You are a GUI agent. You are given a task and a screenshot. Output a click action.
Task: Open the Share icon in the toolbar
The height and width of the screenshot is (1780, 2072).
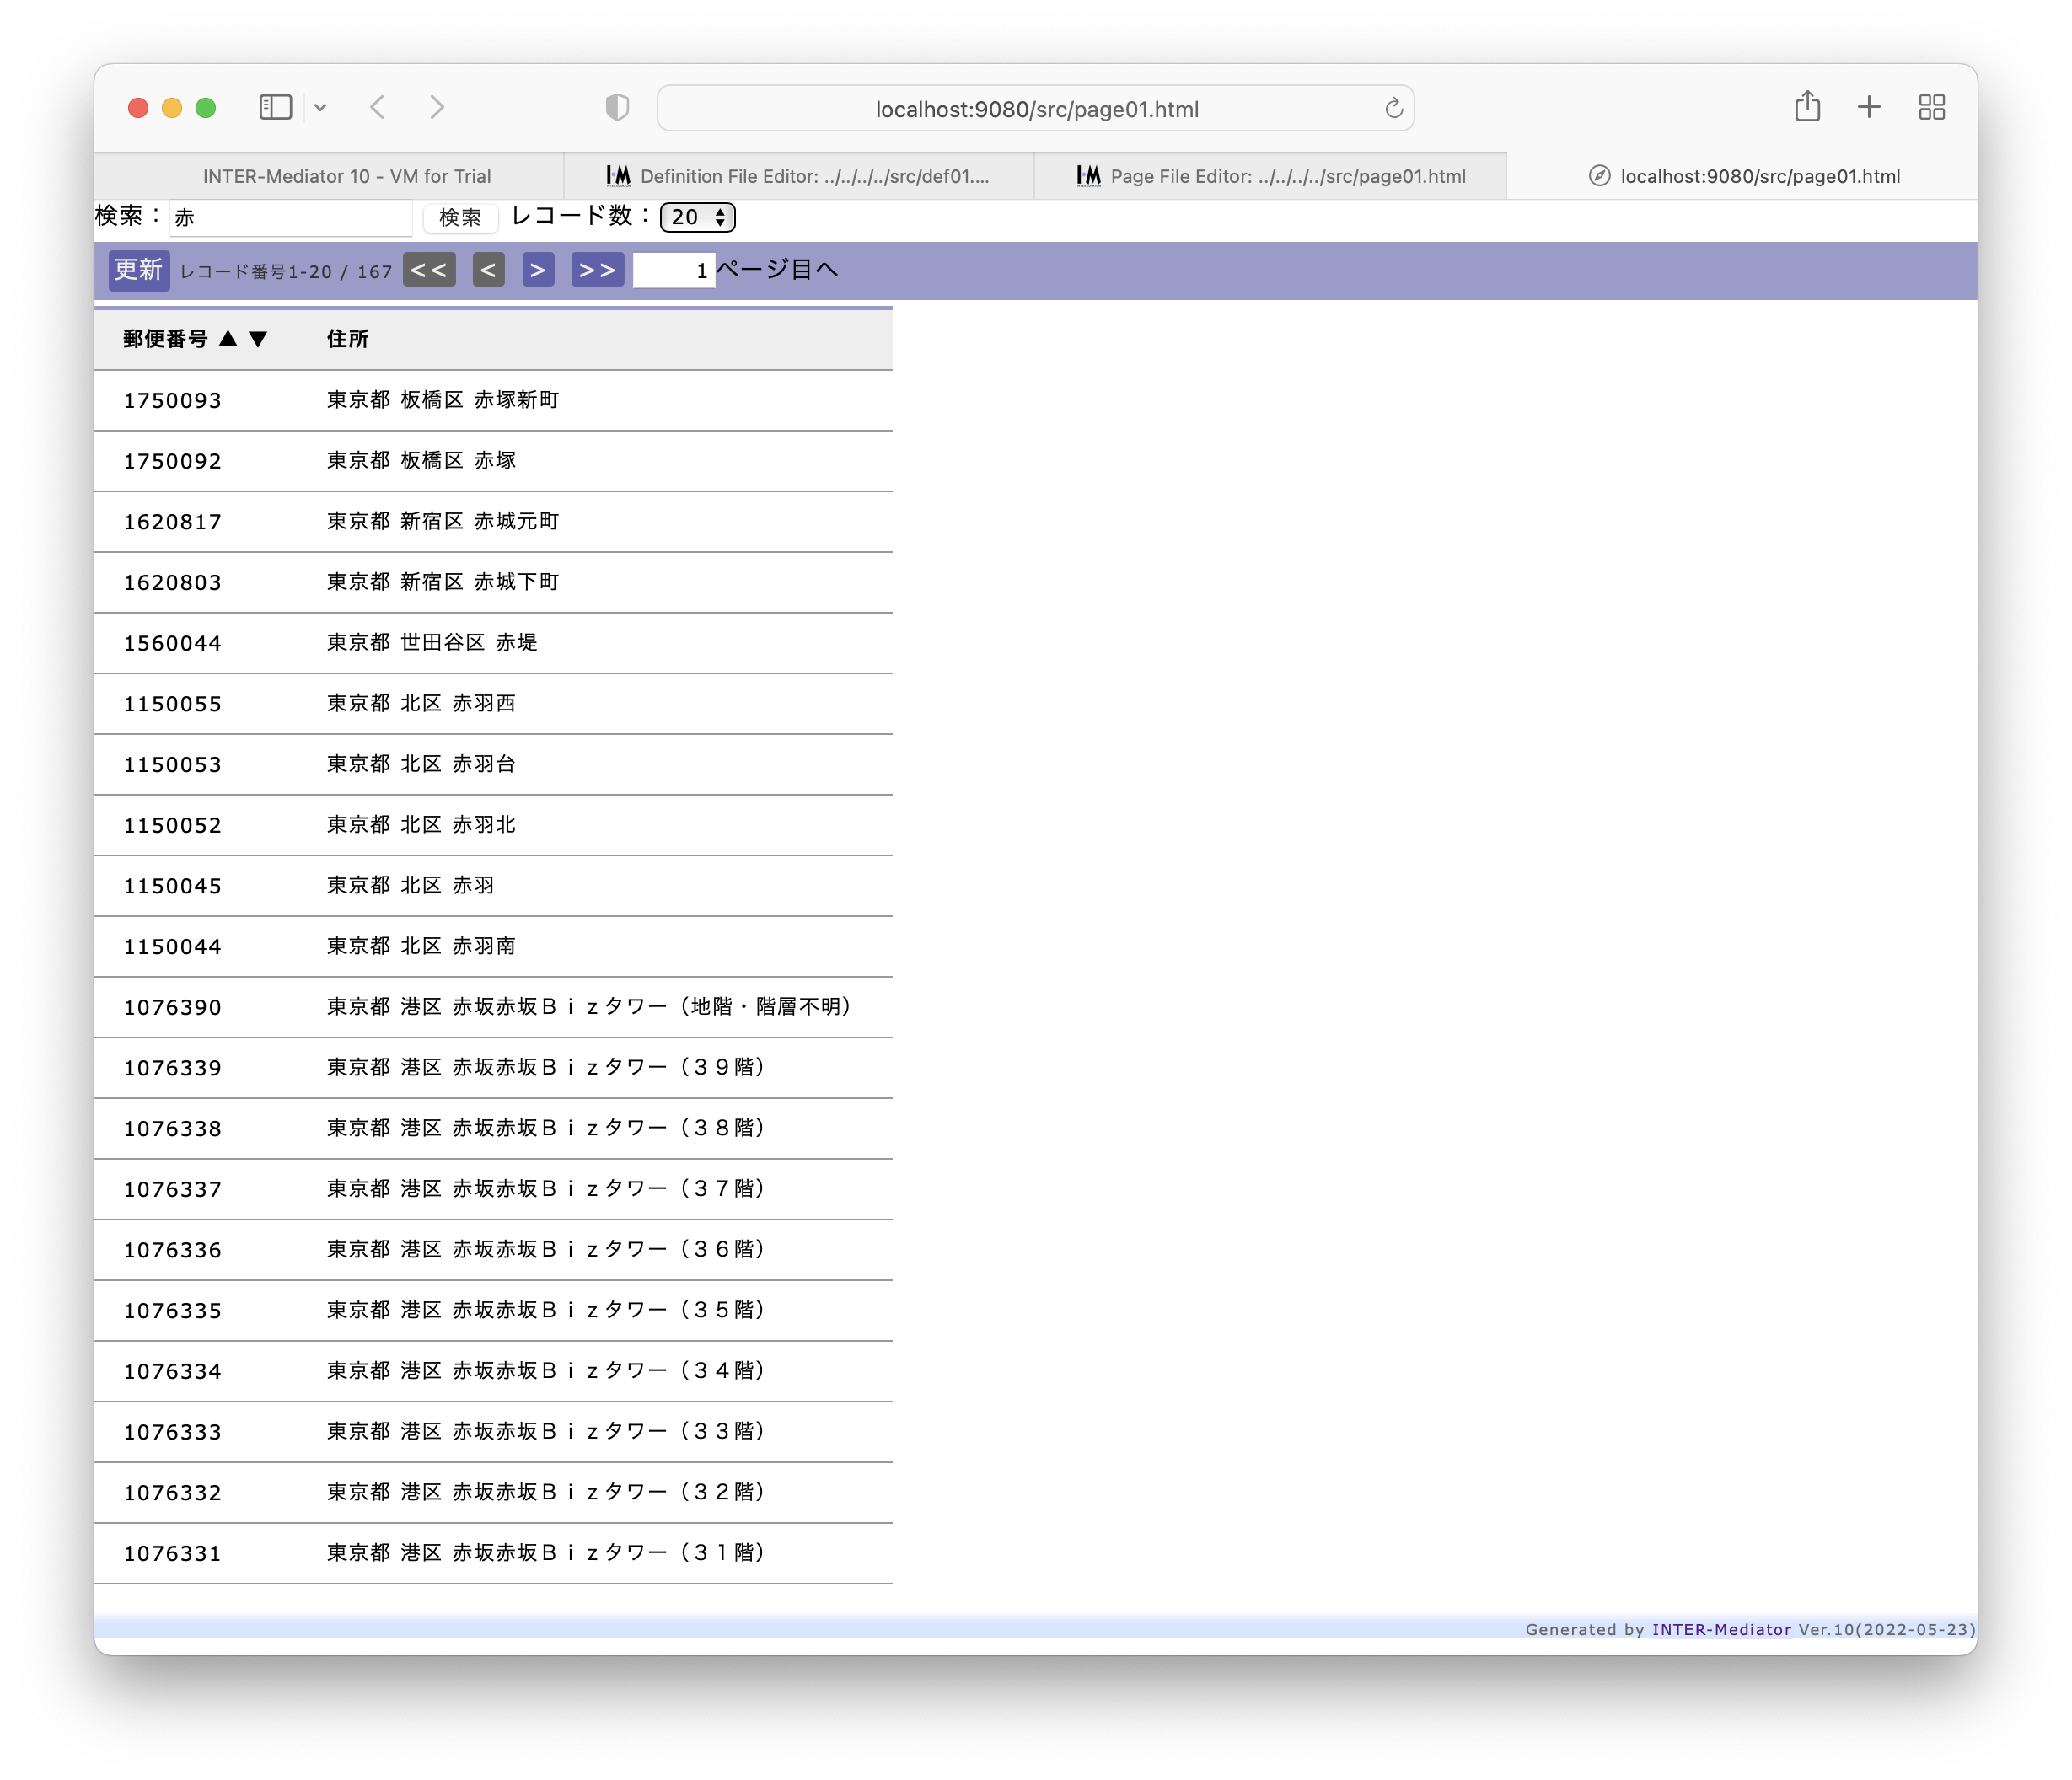(1807, 106)
